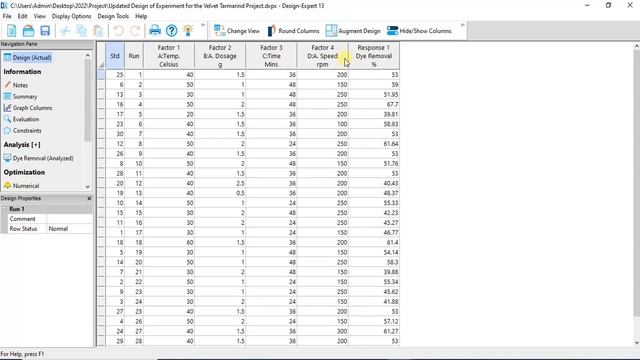The height and width of the screenshot is (360, 640).
Task: Click the table vertical scrollbar down arrow
Action: [x=636, y=342]
